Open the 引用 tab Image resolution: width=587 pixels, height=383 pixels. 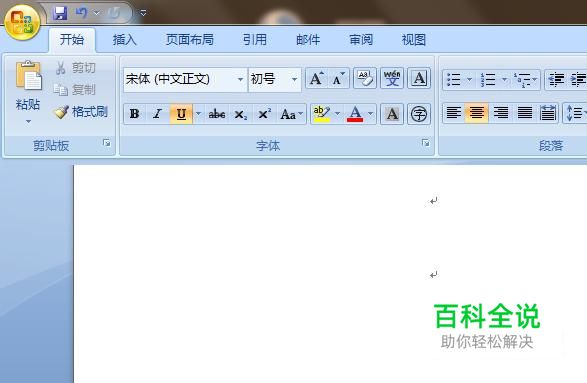(x=255, y=39)
